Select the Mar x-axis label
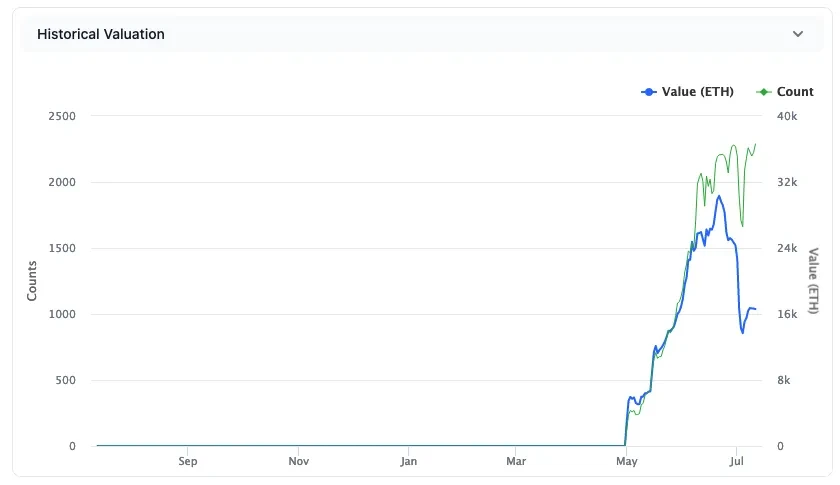This screenshot has height=485, width=840. (x=516, y=462)
